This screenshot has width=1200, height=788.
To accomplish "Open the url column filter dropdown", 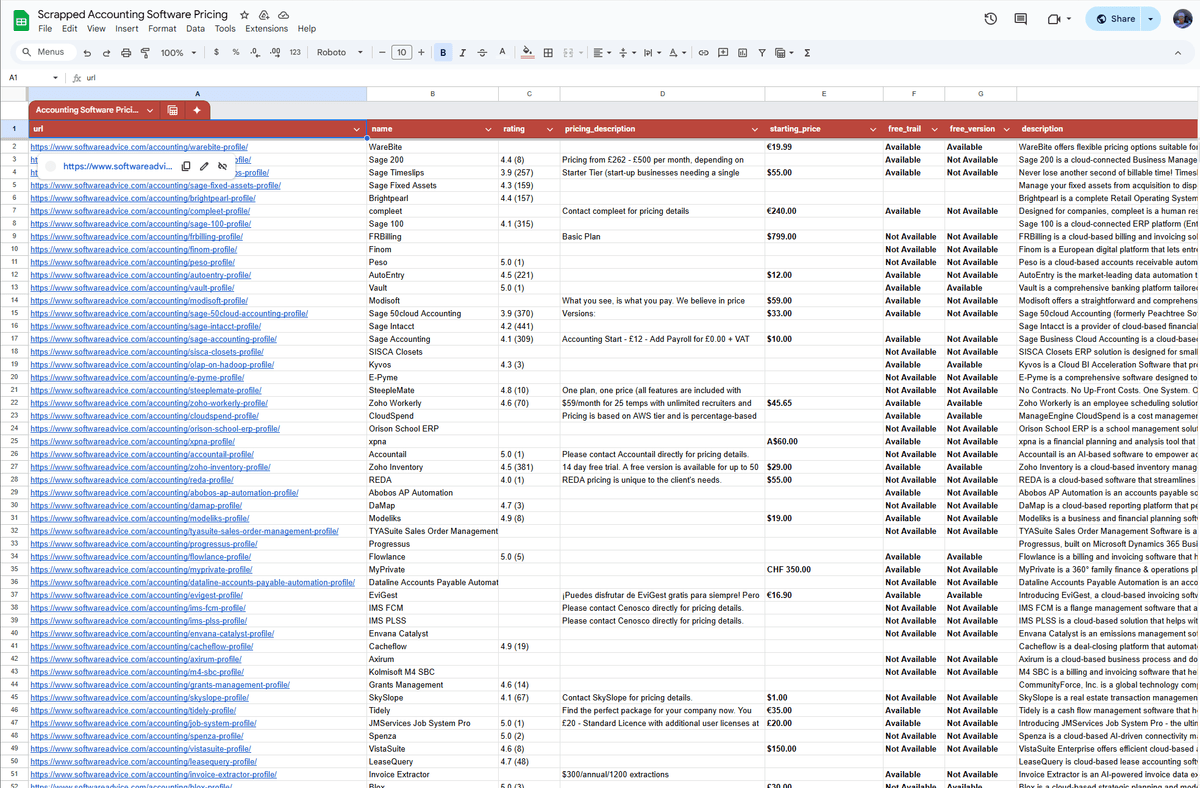I will 357,129.
